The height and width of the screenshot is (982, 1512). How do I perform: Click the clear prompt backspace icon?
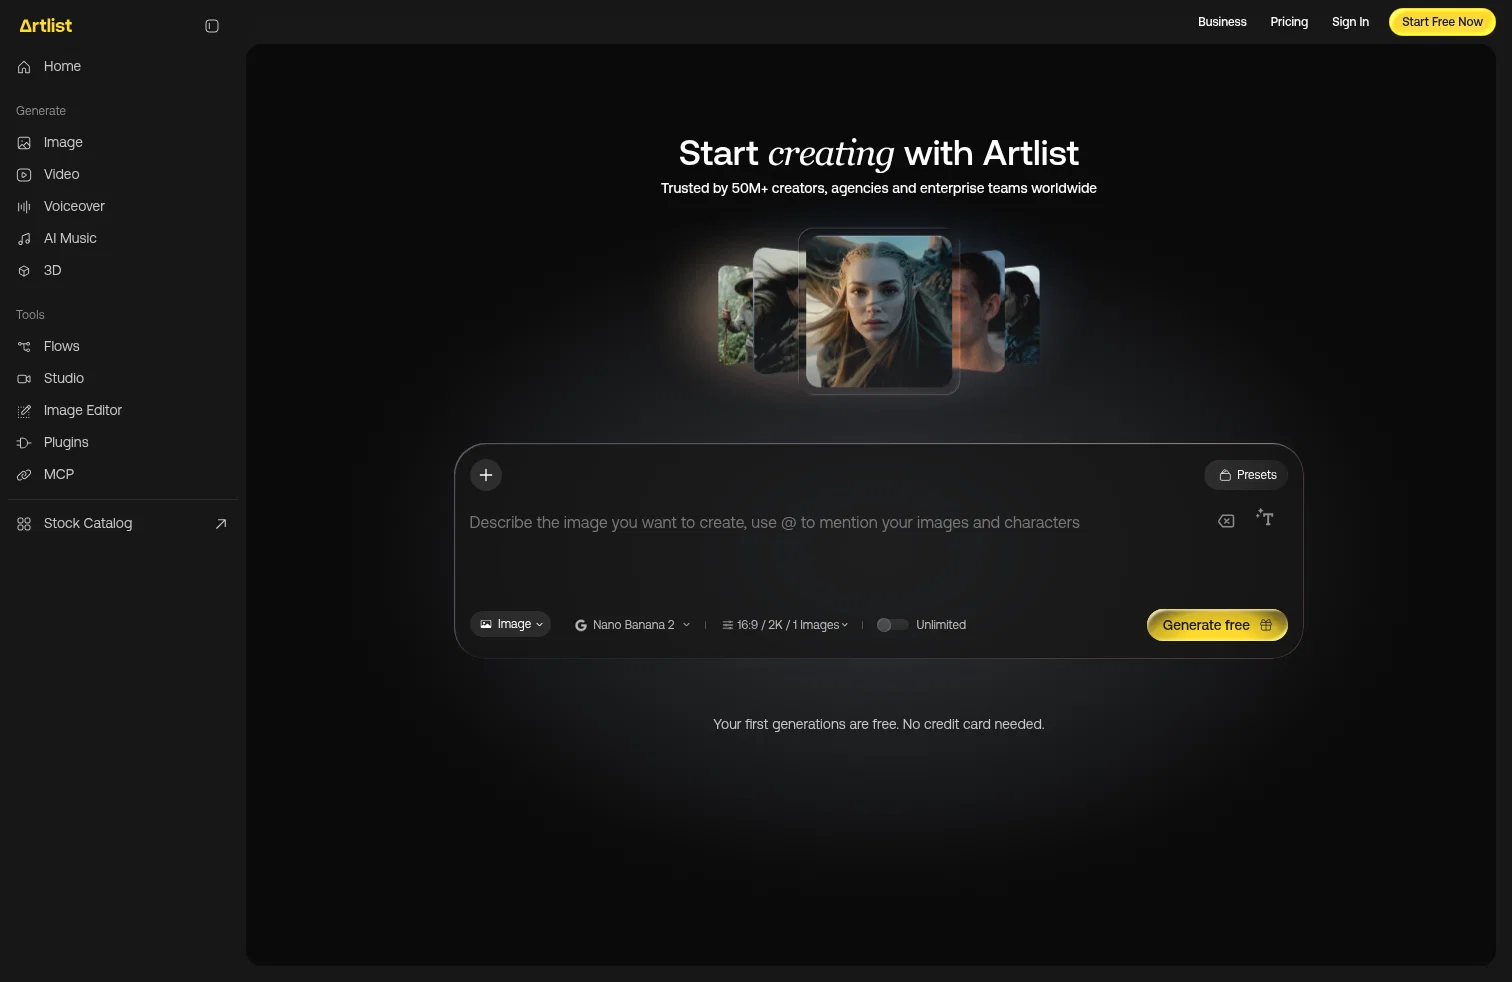click(x=1226, y=521)
